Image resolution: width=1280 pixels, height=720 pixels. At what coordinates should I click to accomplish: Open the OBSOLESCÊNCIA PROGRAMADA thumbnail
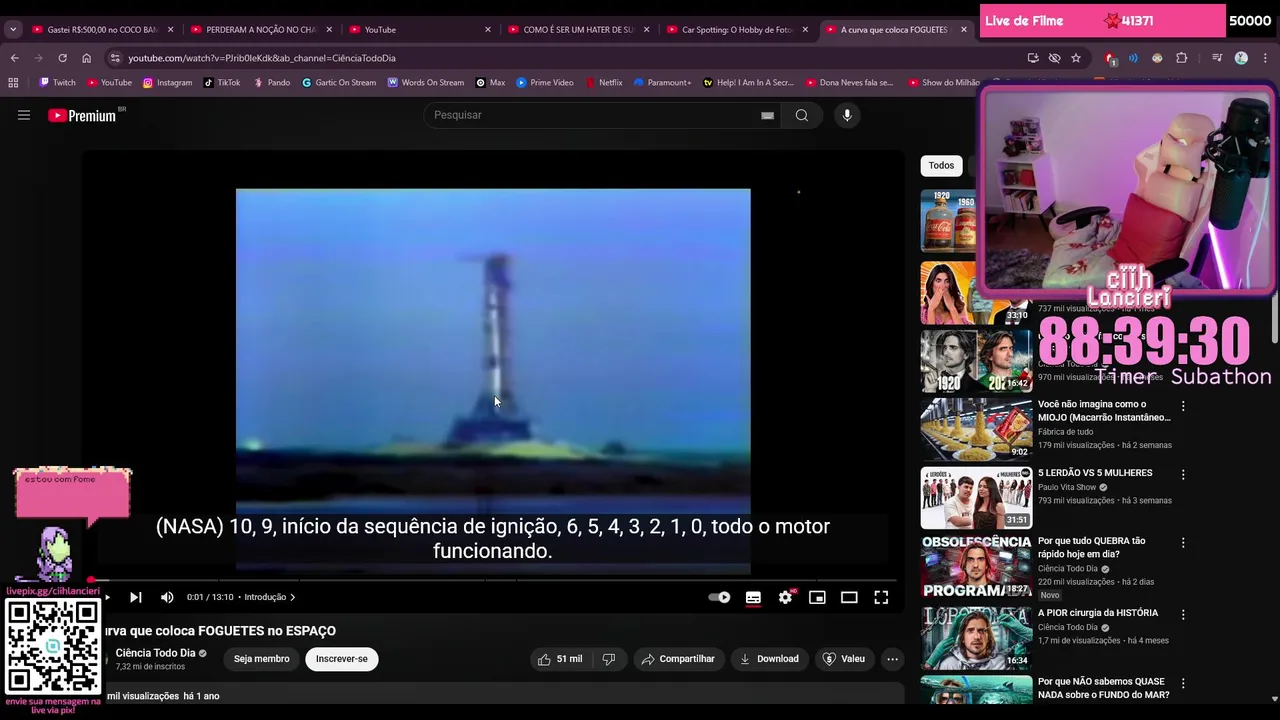coord(976,565)
